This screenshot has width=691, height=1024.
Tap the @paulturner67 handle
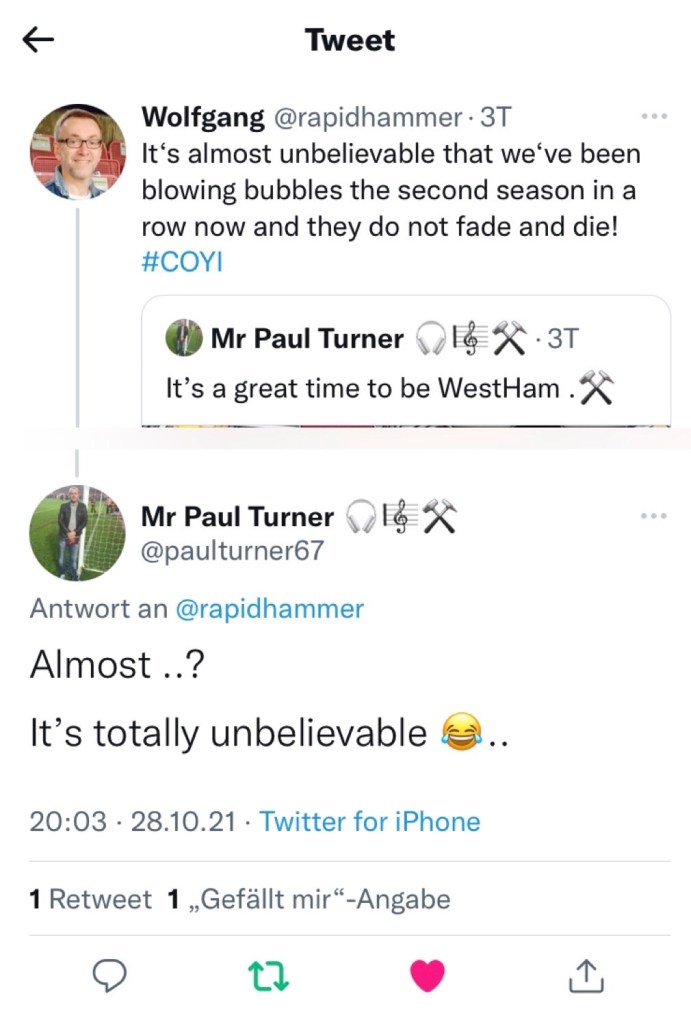click(x=232, y=550)
